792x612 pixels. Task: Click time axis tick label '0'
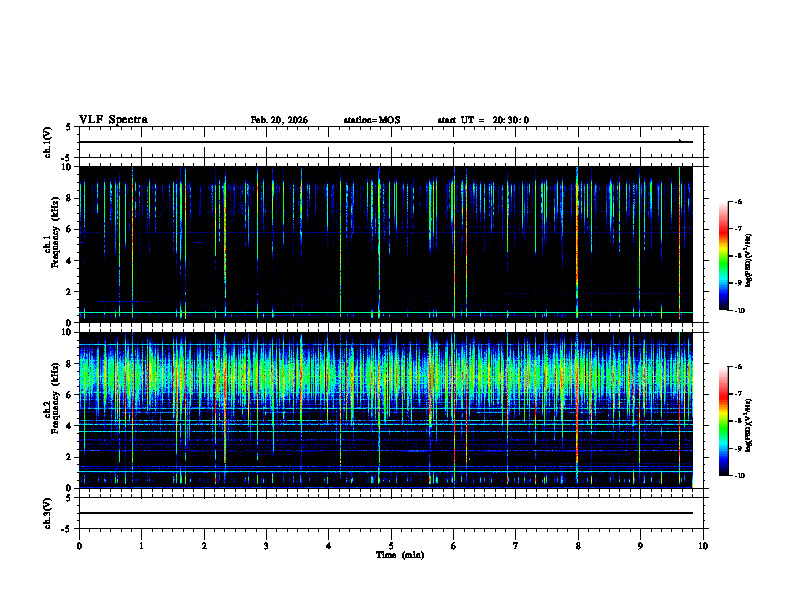click(x=79, y=546)
